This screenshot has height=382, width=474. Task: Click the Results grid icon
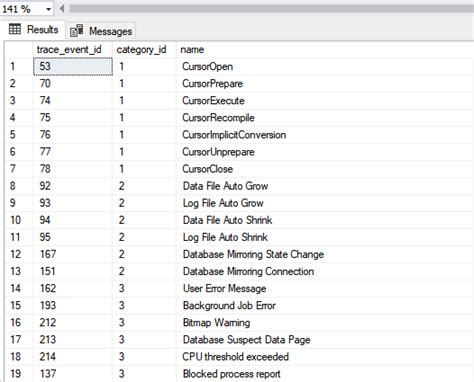pos(15,29)
